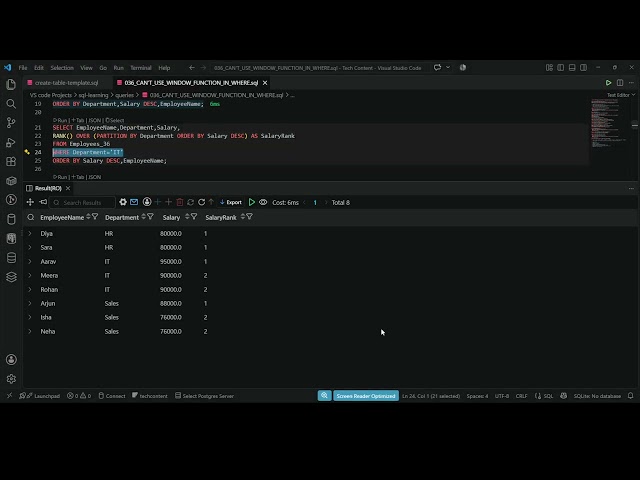Screen dimensions: 640x480
Task: Toggle the eye visibility icon in result toolbar
Action: pyautogui.click(x=263, y=202)
